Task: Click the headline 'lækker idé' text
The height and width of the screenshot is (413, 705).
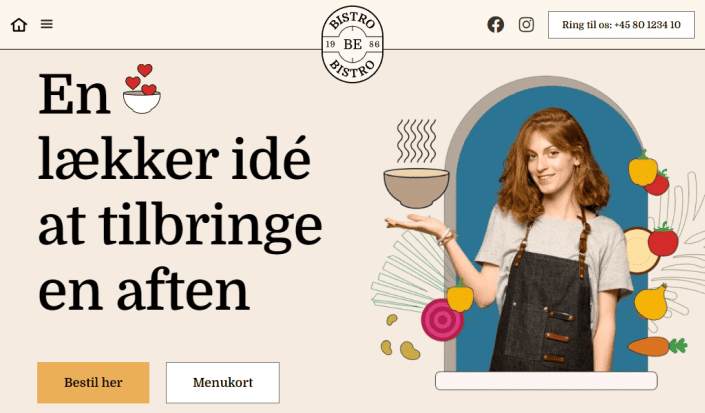Action: [174, 159]
